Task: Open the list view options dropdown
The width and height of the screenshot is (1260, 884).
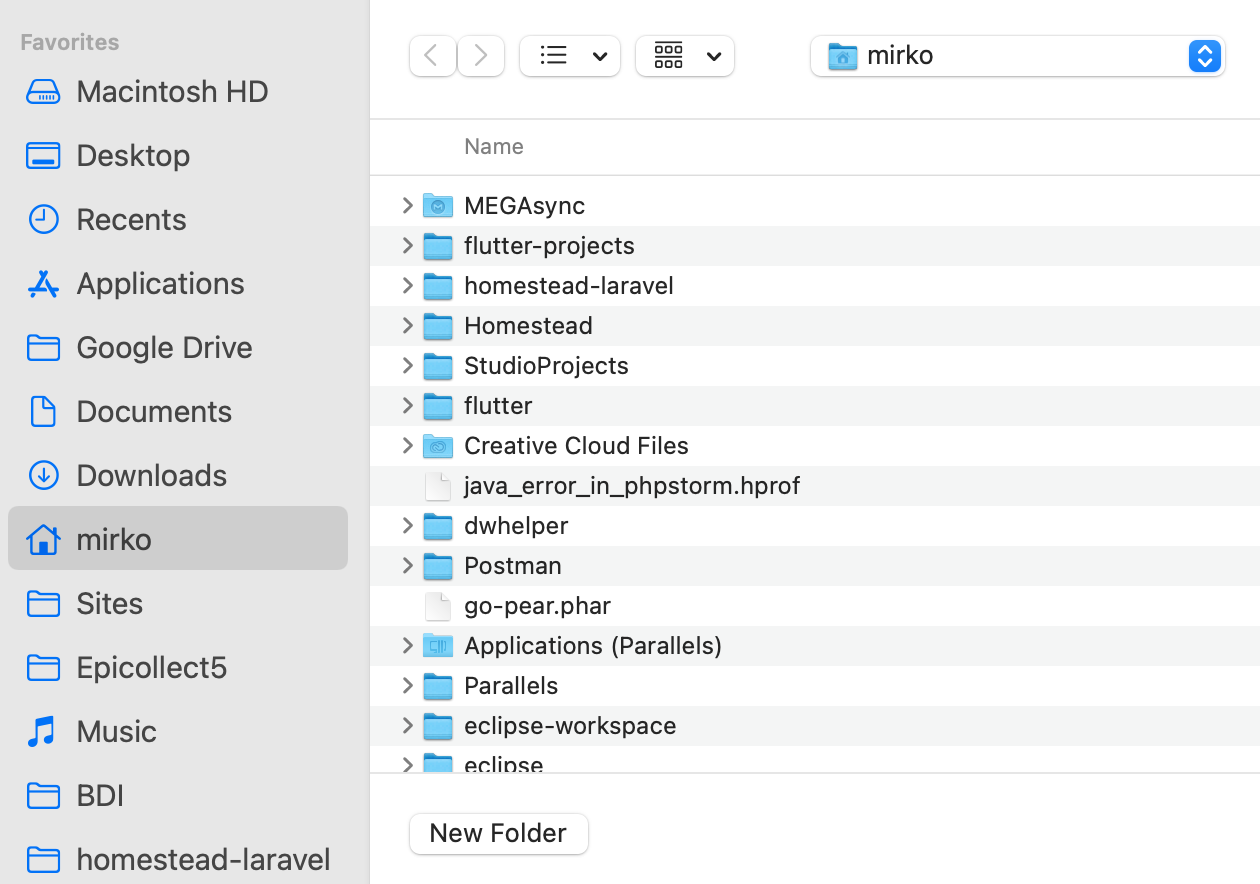Action: tap(570, 56)
